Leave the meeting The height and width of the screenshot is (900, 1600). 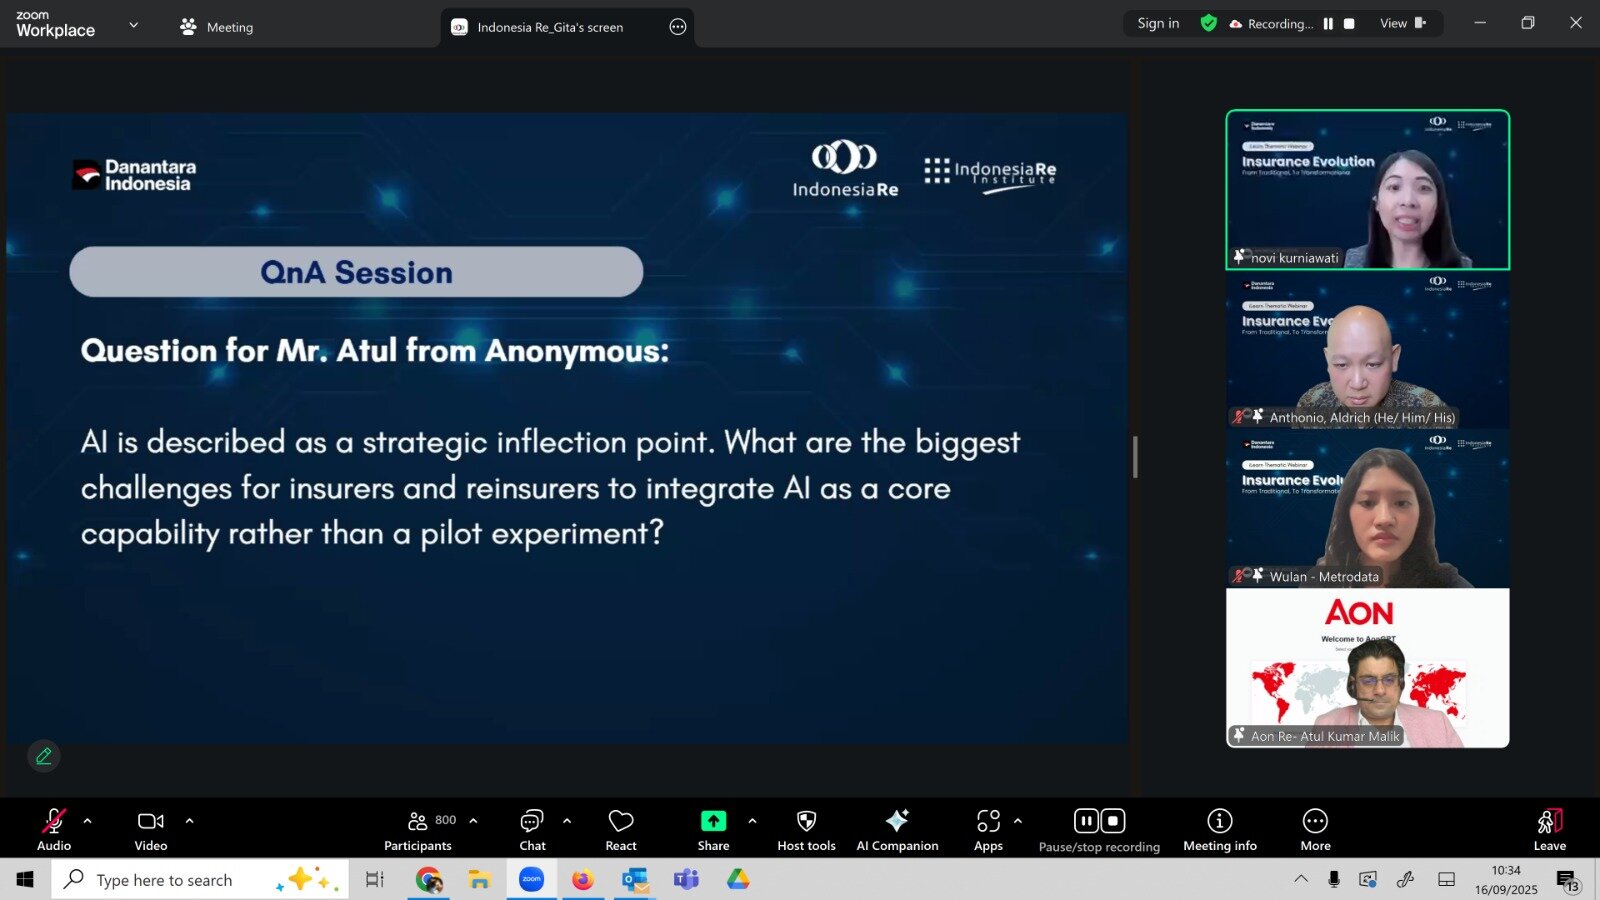[1549, 829]
